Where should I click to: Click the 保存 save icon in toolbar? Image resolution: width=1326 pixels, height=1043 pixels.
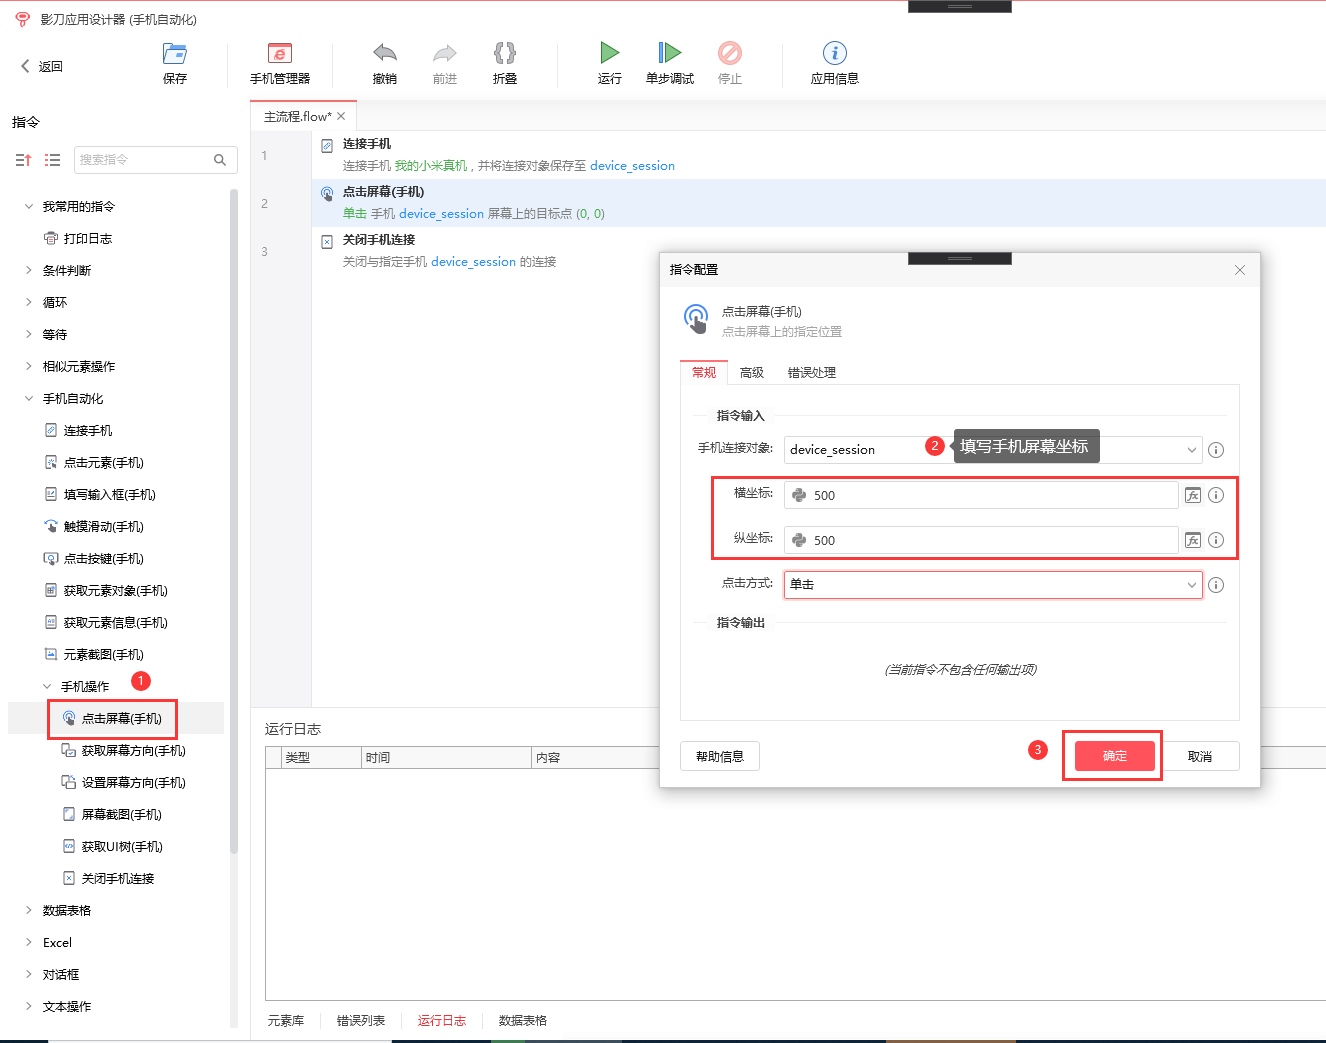pos(175,53)
